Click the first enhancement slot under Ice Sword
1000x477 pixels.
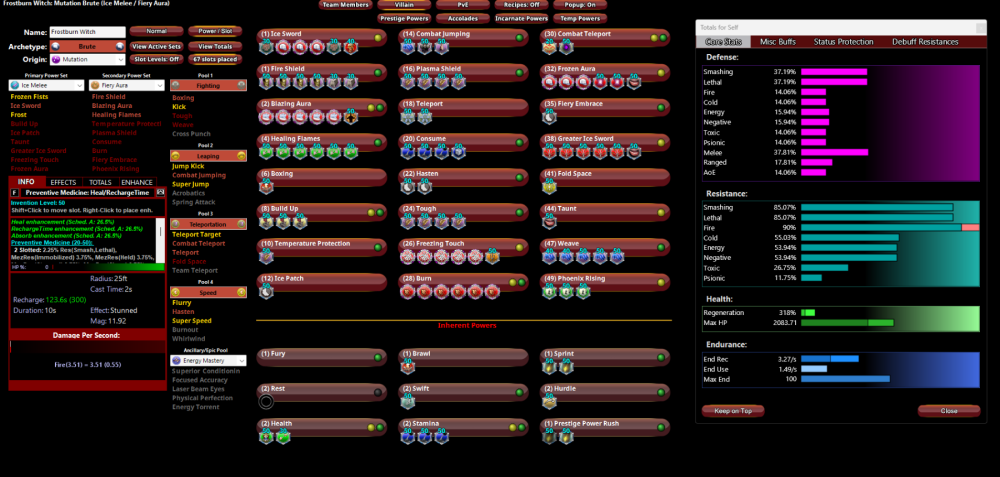267,47
